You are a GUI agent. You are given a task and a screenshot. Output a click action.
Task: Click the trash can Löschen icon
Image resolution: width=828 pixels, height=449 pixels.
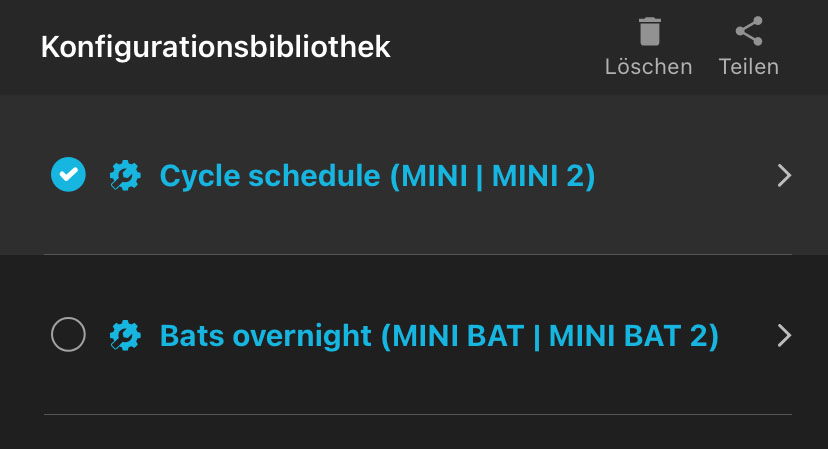pos(649,32)
